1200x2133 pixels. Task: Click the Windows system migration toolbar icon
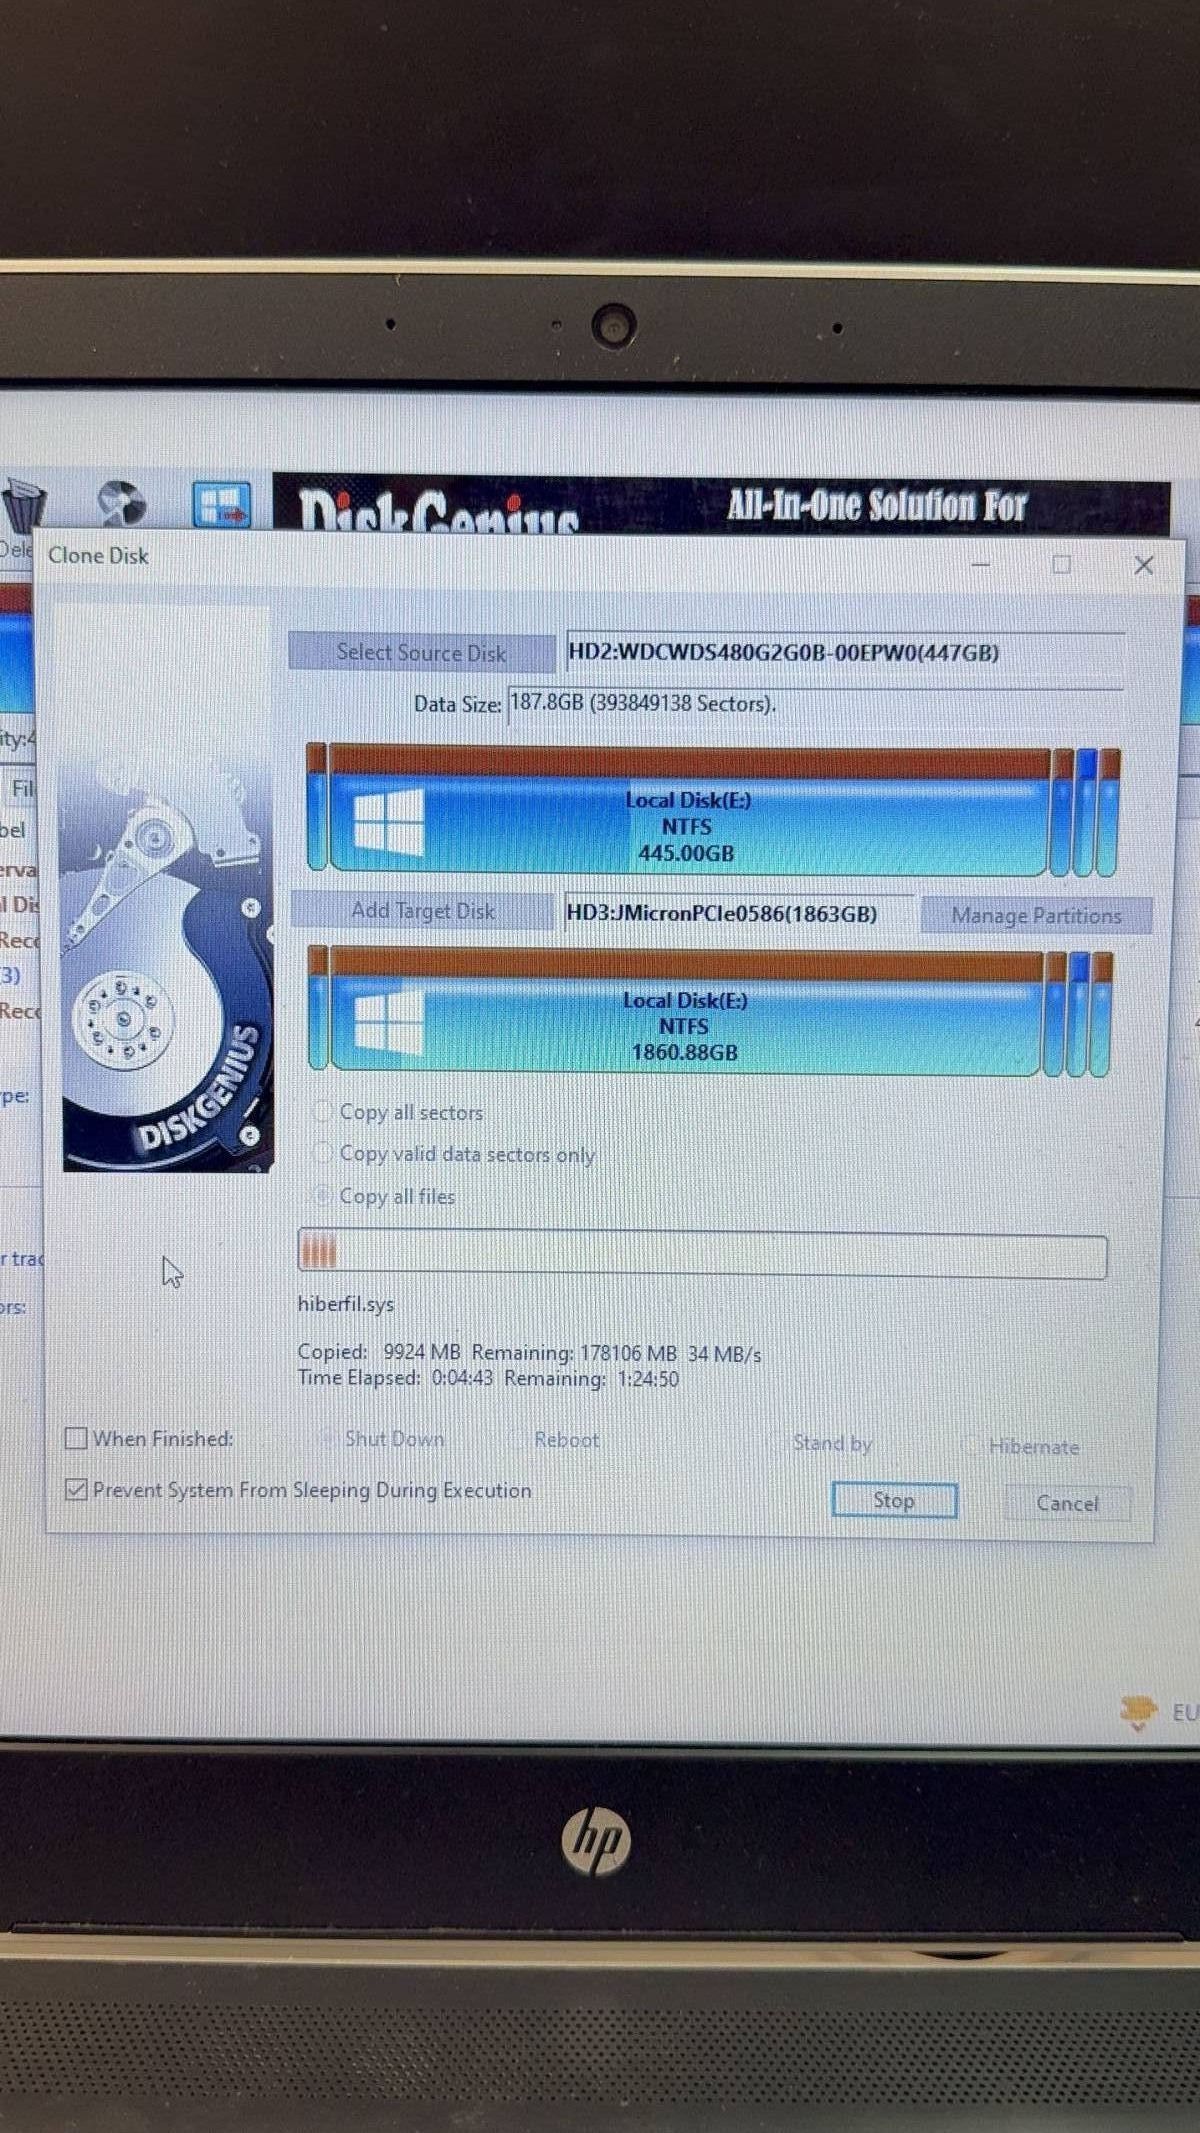[221, 505]
